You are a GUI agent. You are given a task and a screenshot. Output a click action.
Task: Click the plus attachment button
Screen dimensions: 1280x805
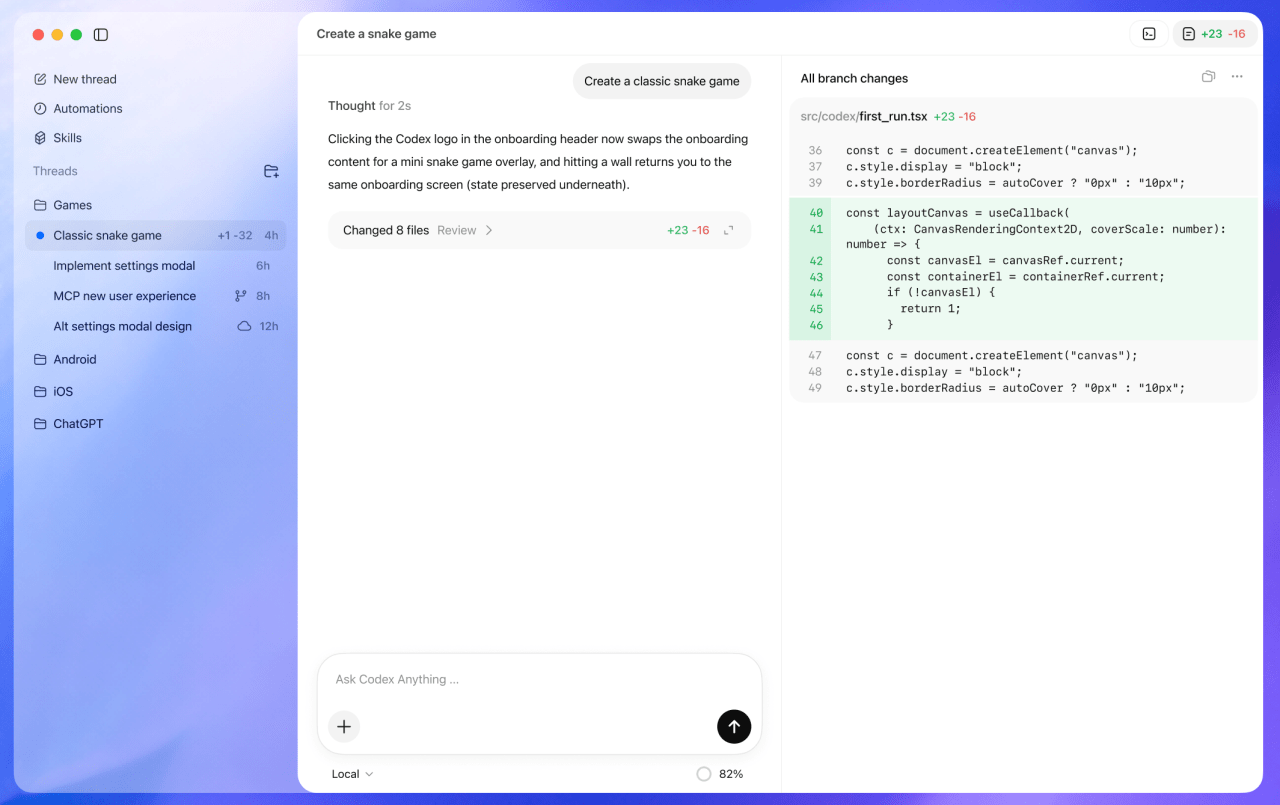click(344, 727)
